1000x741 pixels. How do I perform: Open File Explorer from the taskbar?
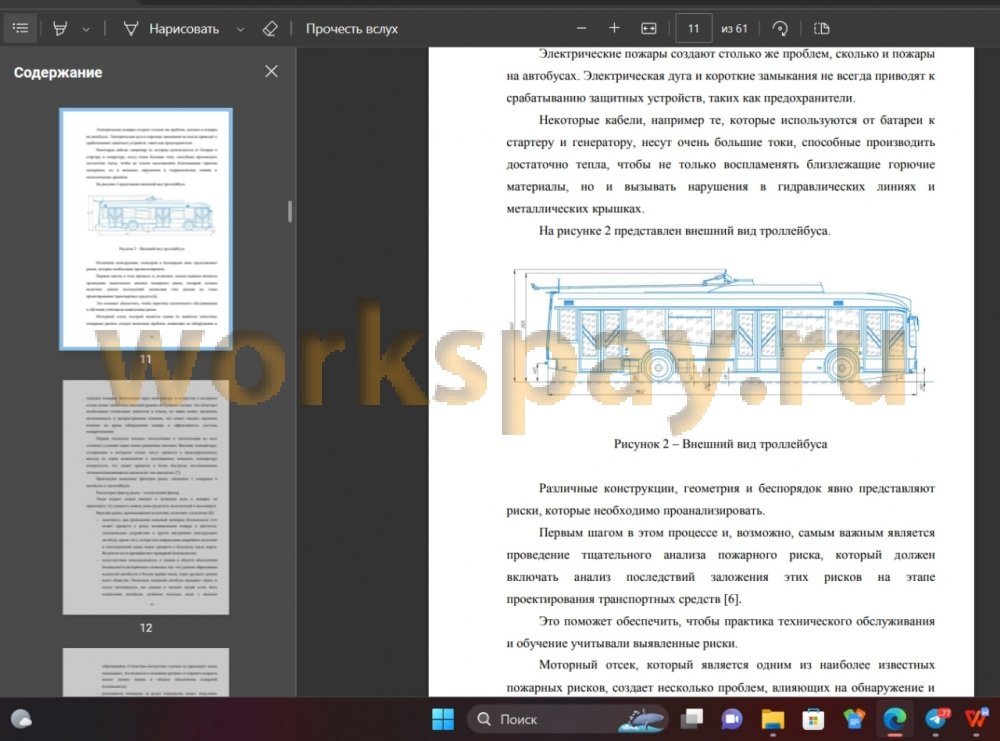772,719
